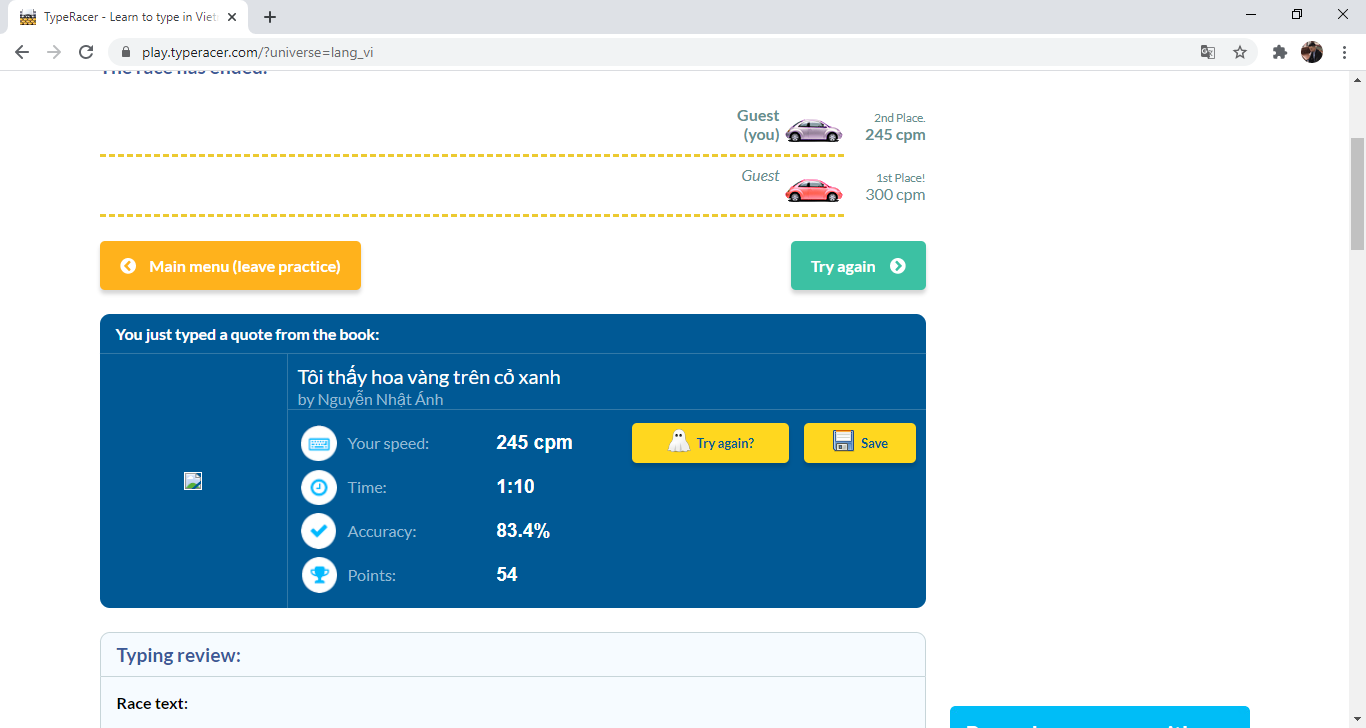
Task: Click the 1st Place! label
Action: [901, 178]
